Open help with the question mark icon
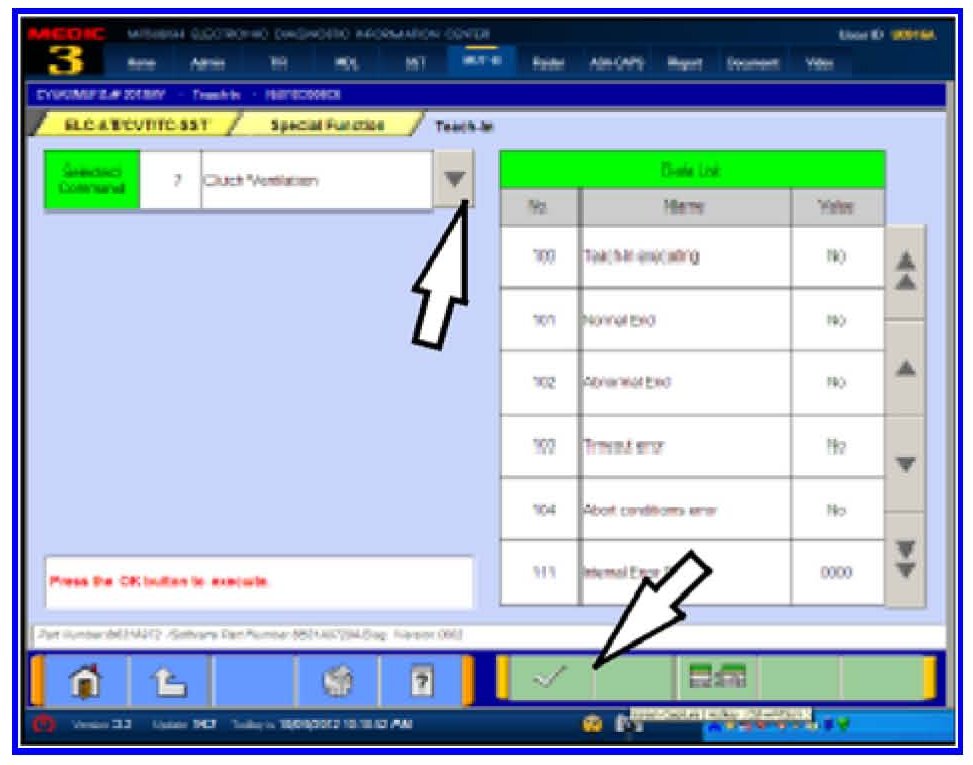 pyautogui.click(x=422, y=682)
